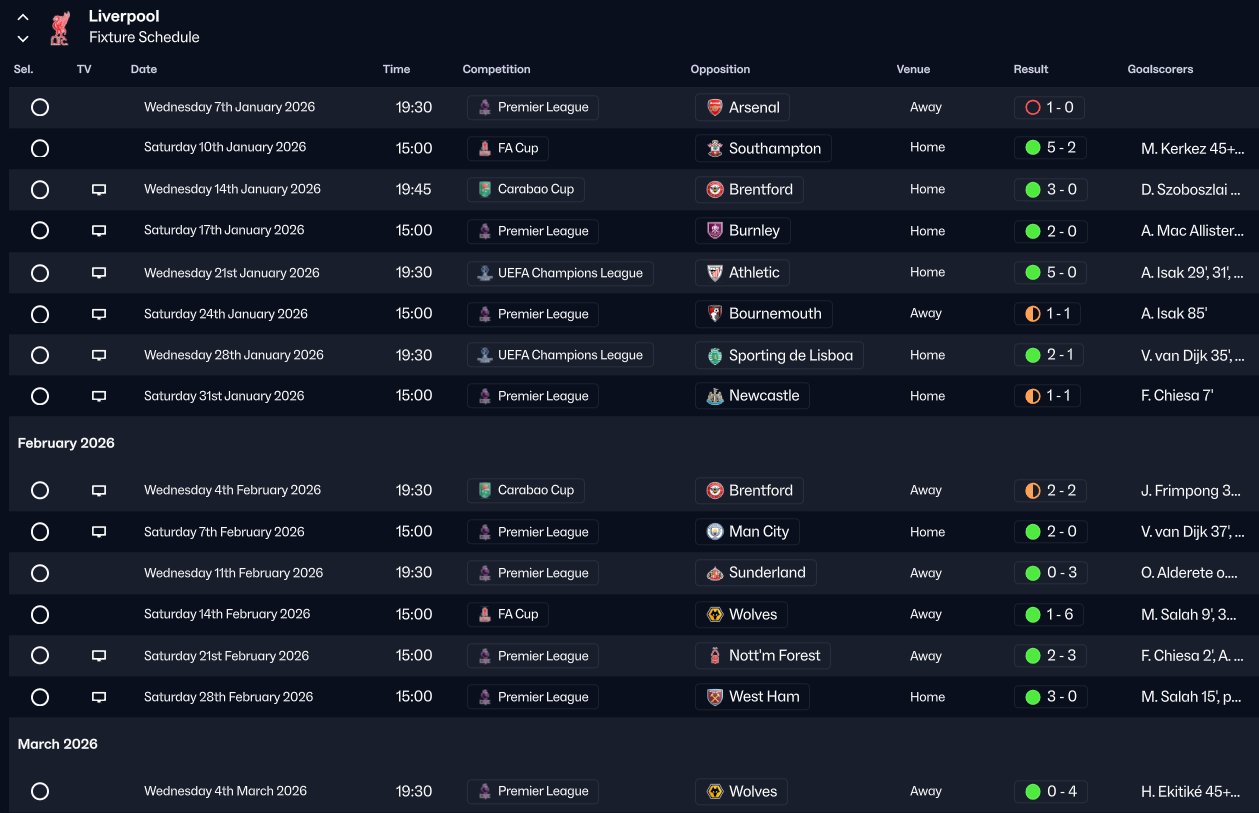1259x813 pixels.
Task: Select the Arsenal fixture radio button
Action: pos(40,107)
